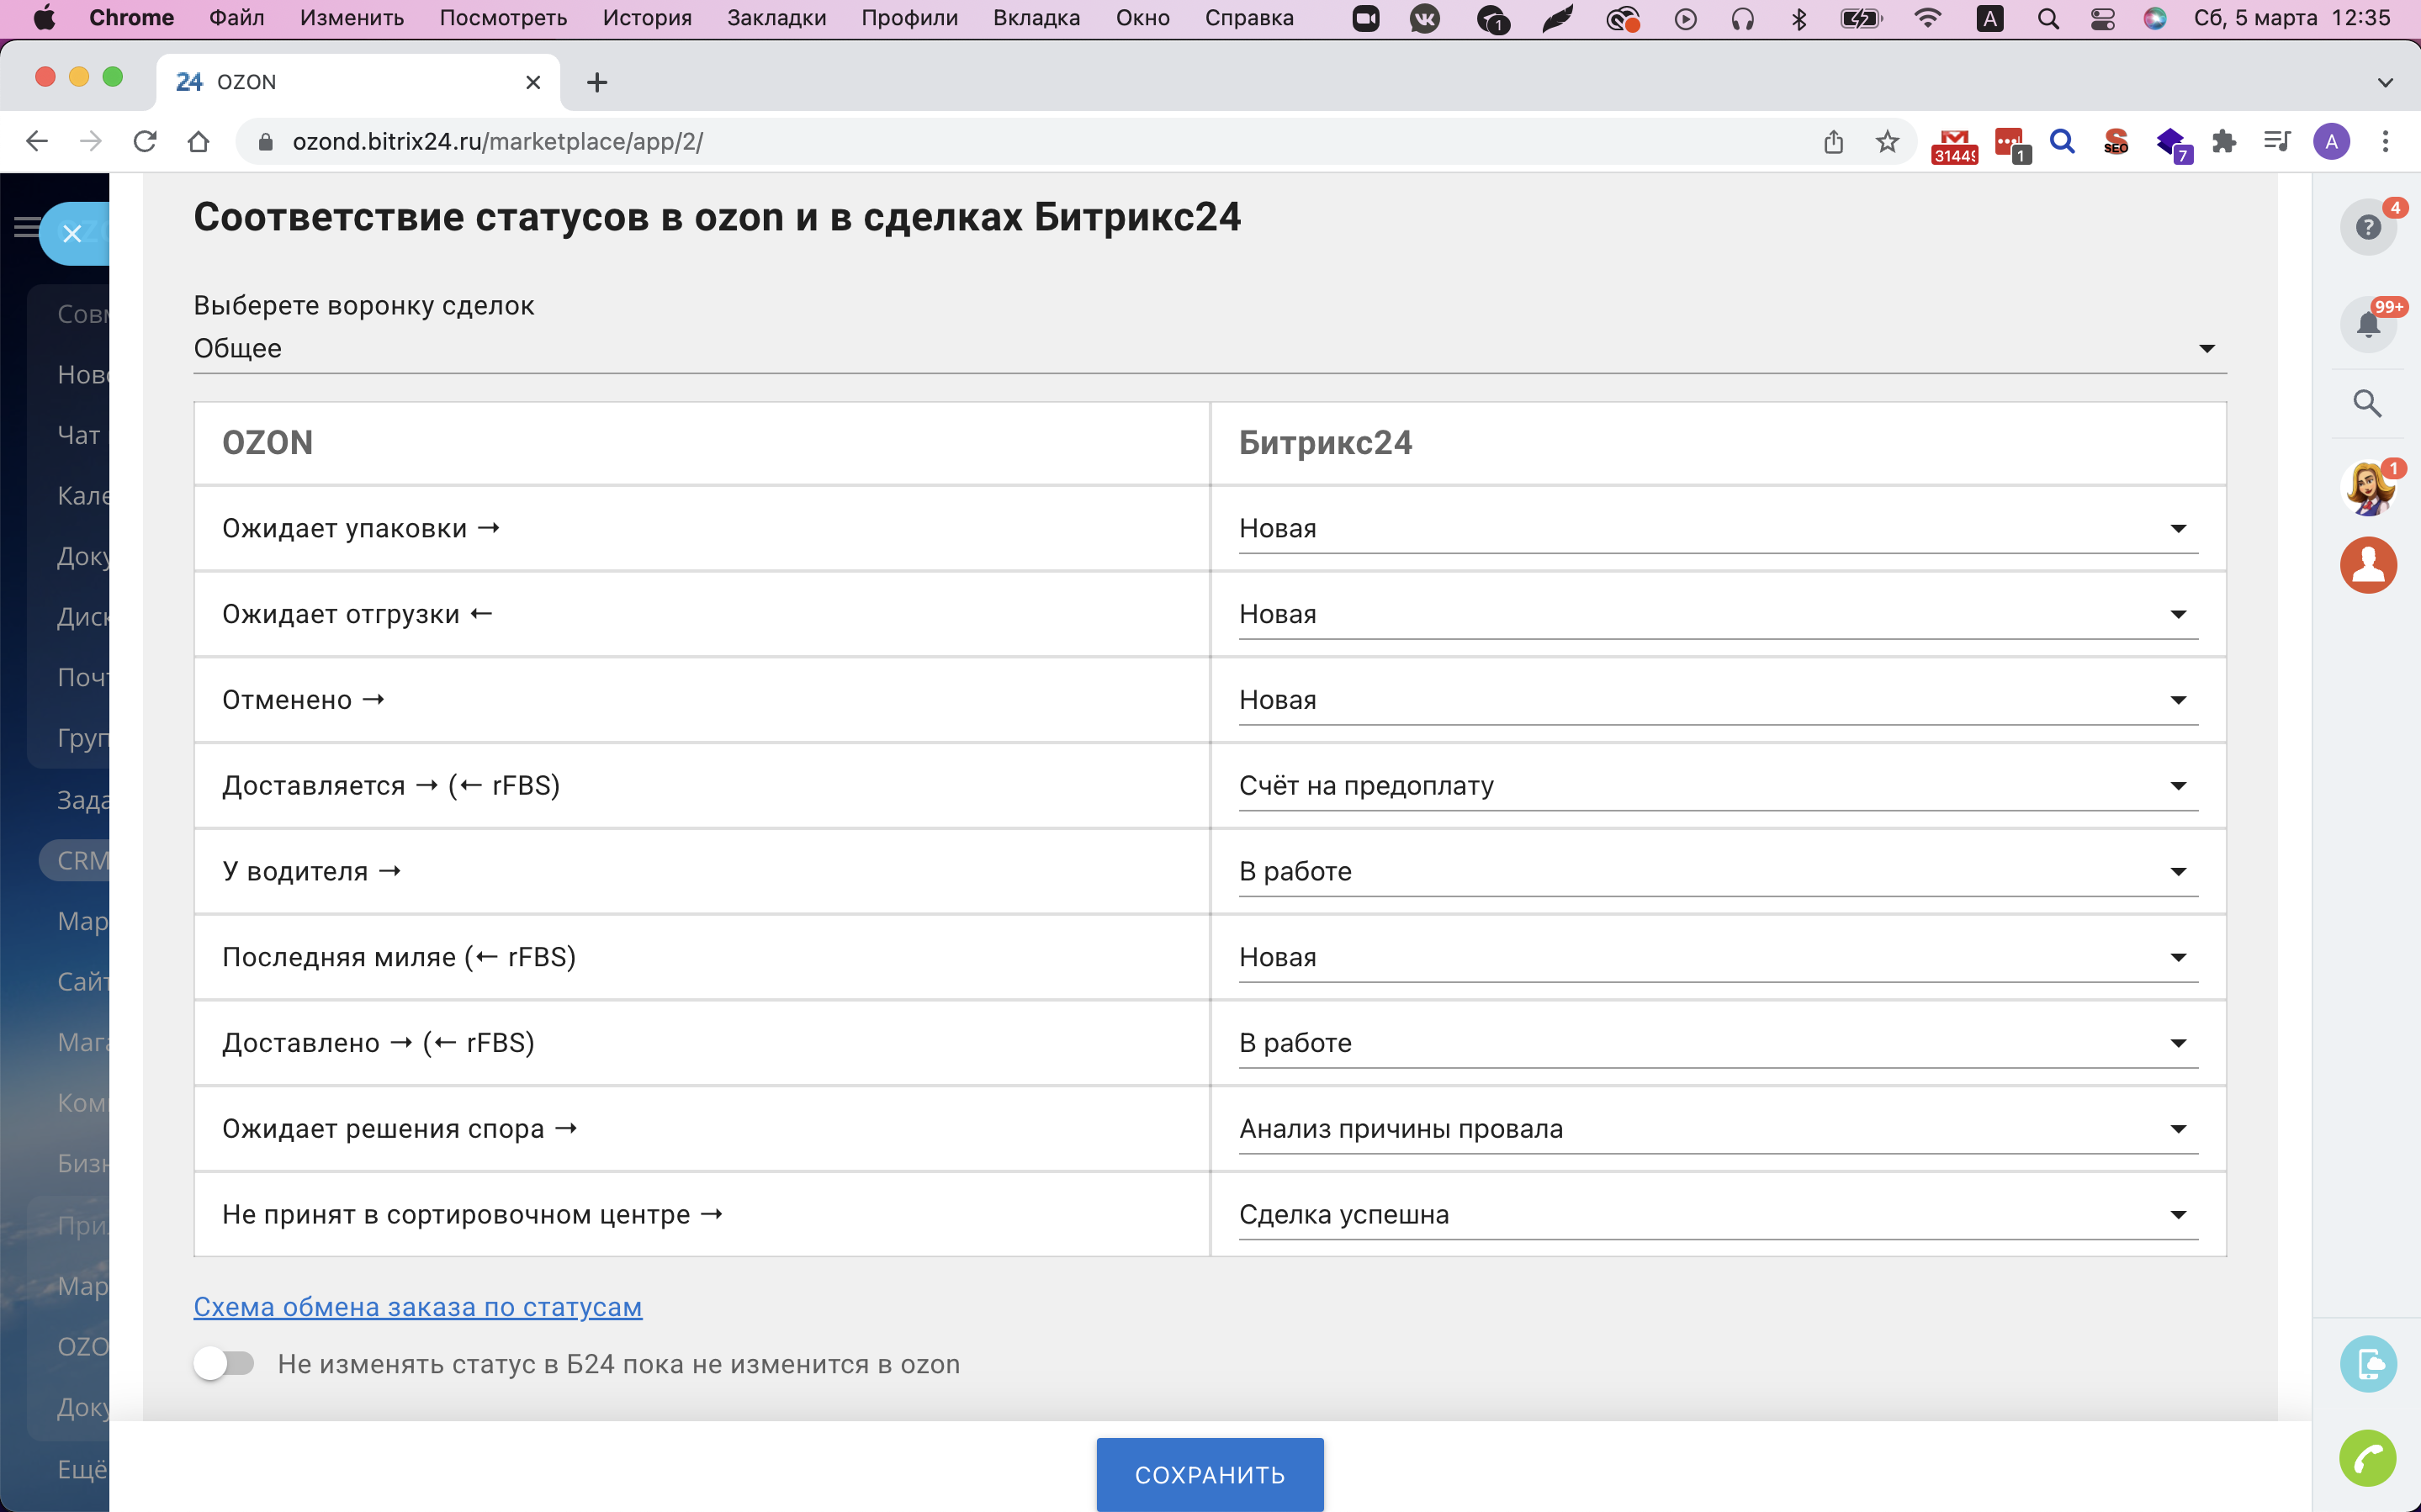Open status dropdown for 'Ожидает упаковки'
Image resolution: width=2421 pixels, height=1512 pixels.
[1717, 529]
